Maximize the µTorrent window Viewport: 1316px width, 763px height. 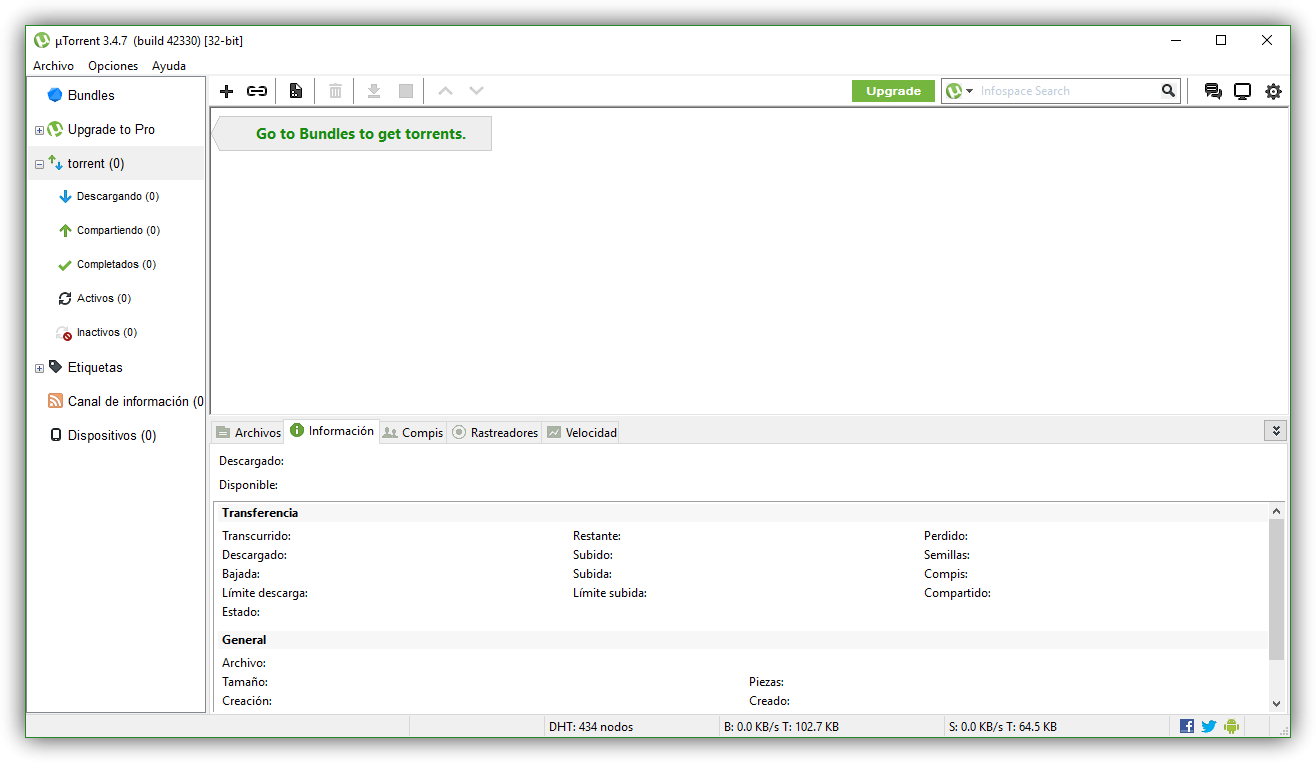pos(1221,40)
